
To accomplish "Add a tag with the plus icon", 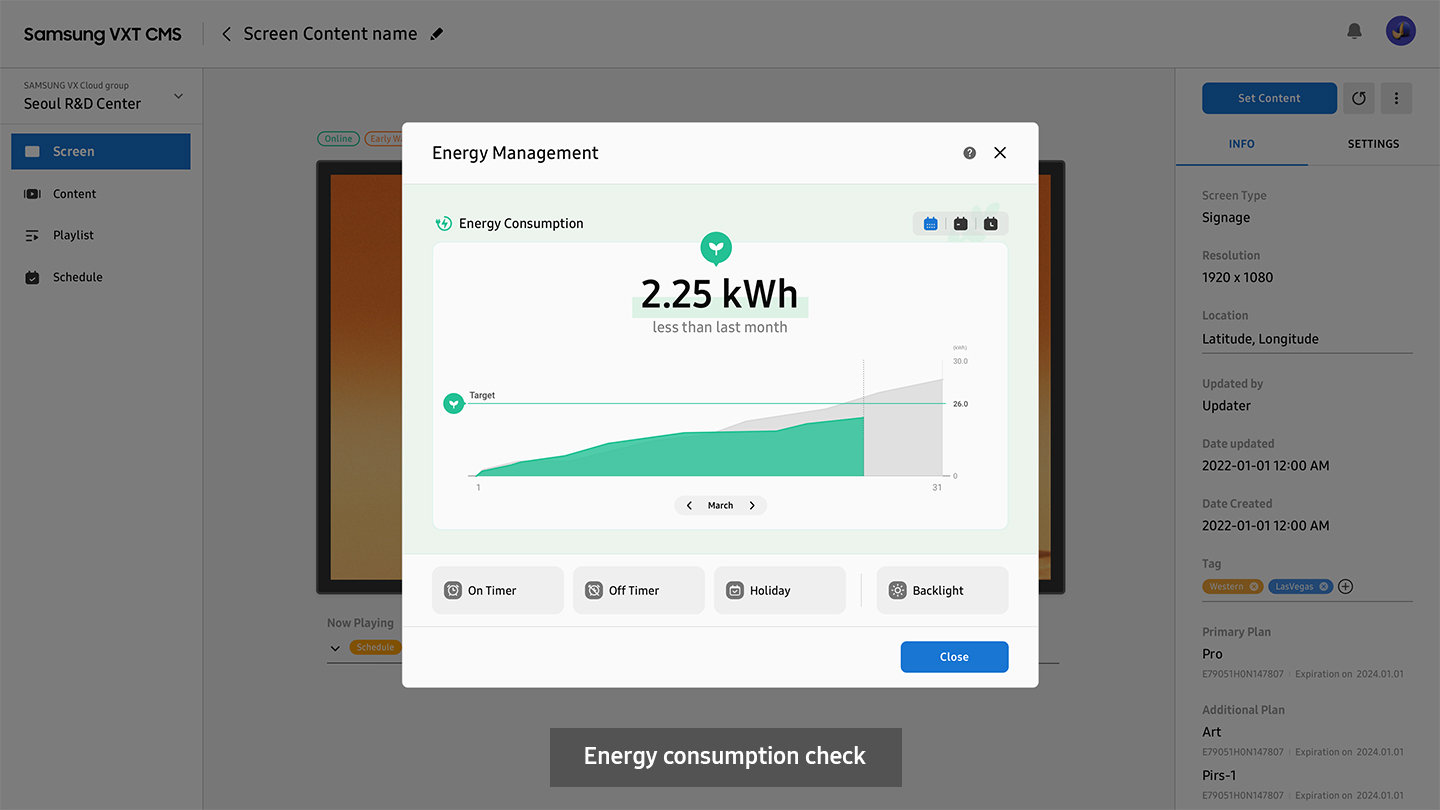I will click(1345, 587).
